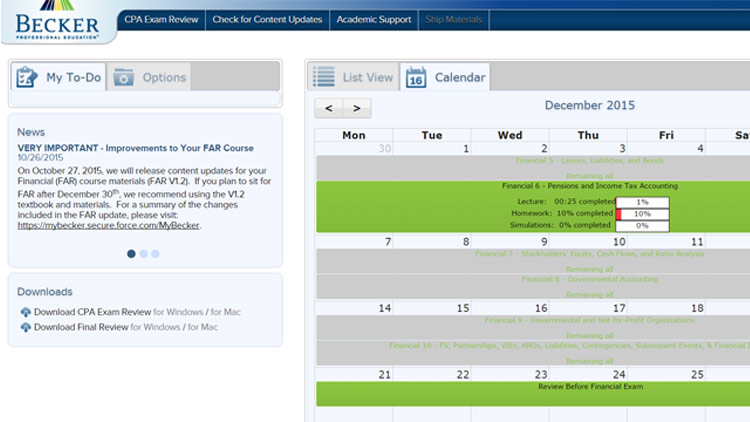Viewport: 750px width, 422px height.
Task: Click the News section heading
Action: click(x=31, y=132)
